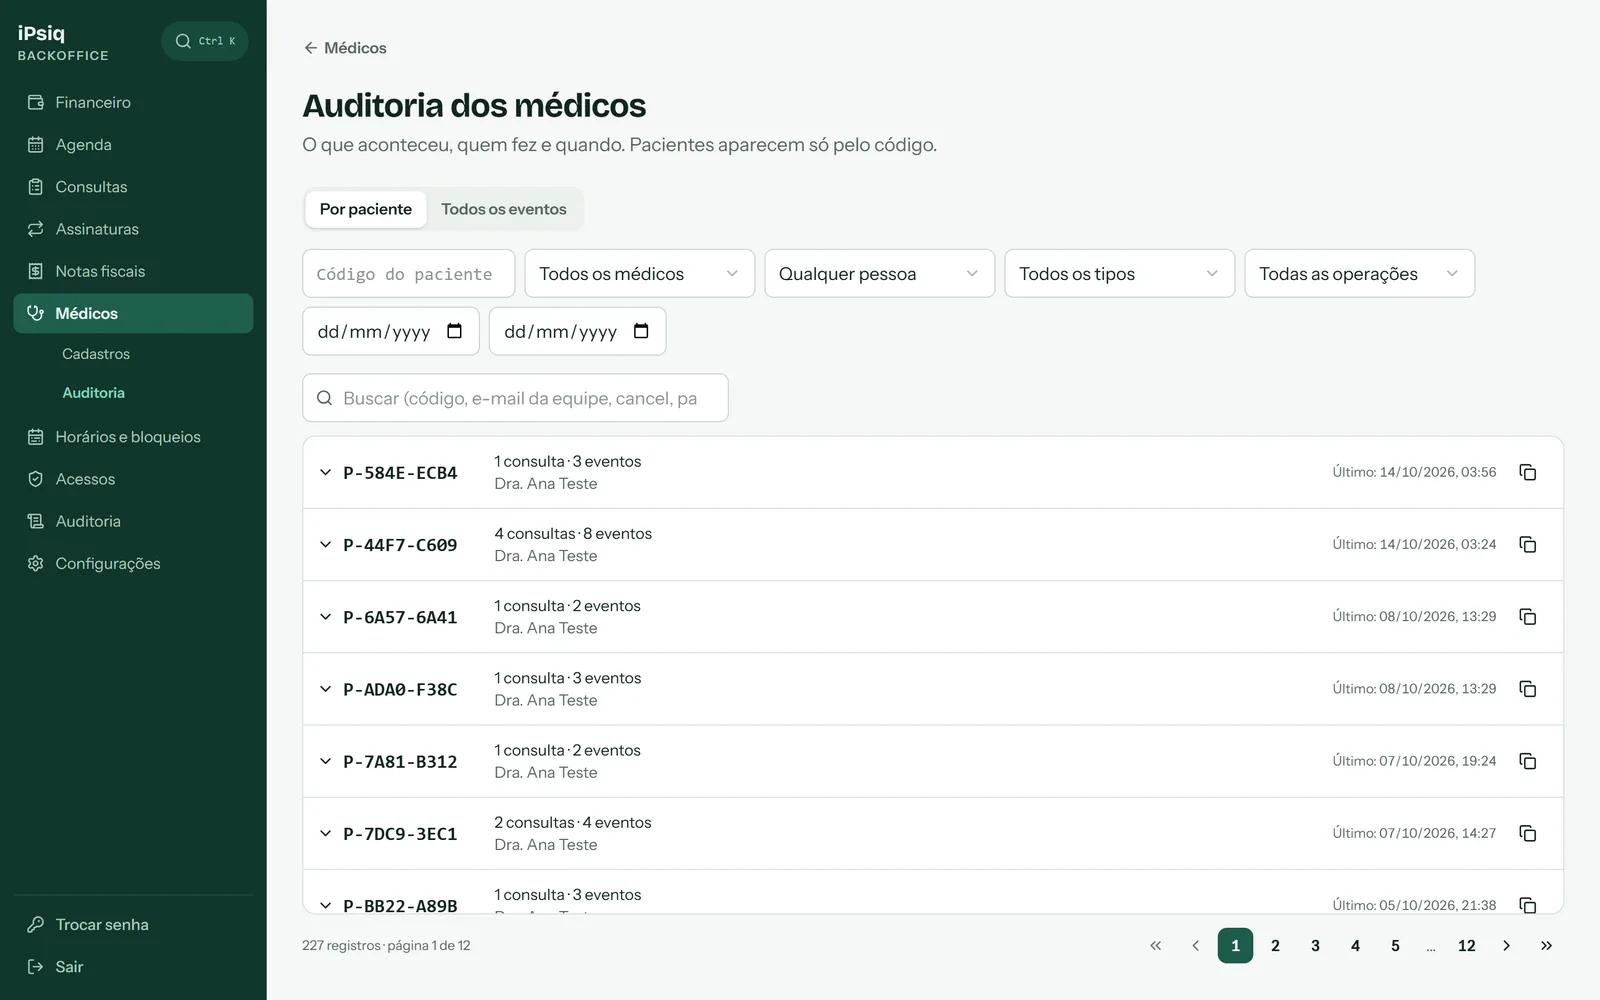The height and width of the screenshot is (1000, 1600).
Task: Go to the next page arrow
Action: click(x=1506, y=945)
